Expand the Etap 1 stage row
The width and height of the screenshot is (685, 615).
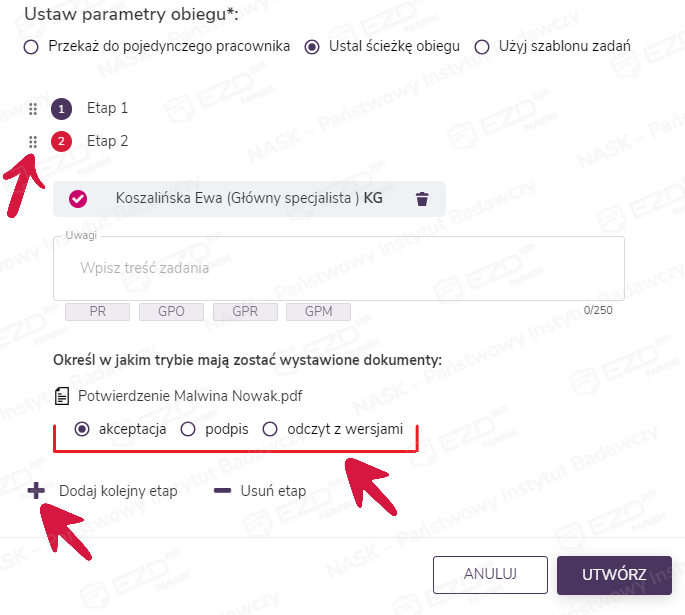point(108,108)
